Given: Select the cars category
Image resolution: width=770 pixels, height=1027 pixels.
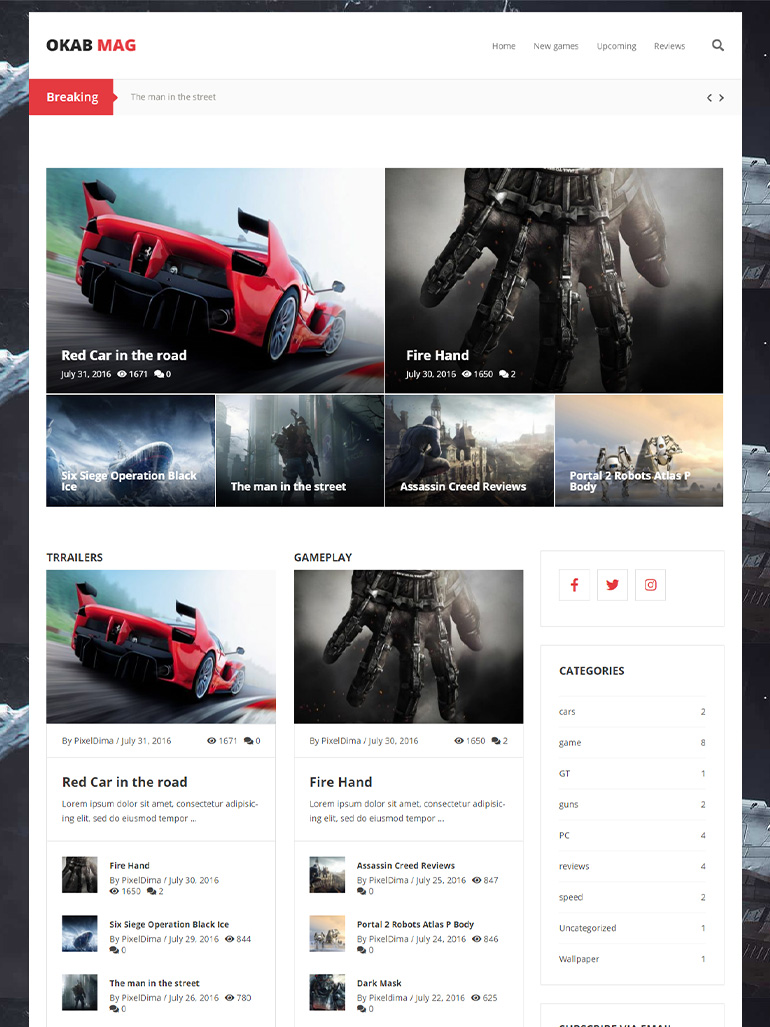Looking at the screenshot, I should [567, 711].
